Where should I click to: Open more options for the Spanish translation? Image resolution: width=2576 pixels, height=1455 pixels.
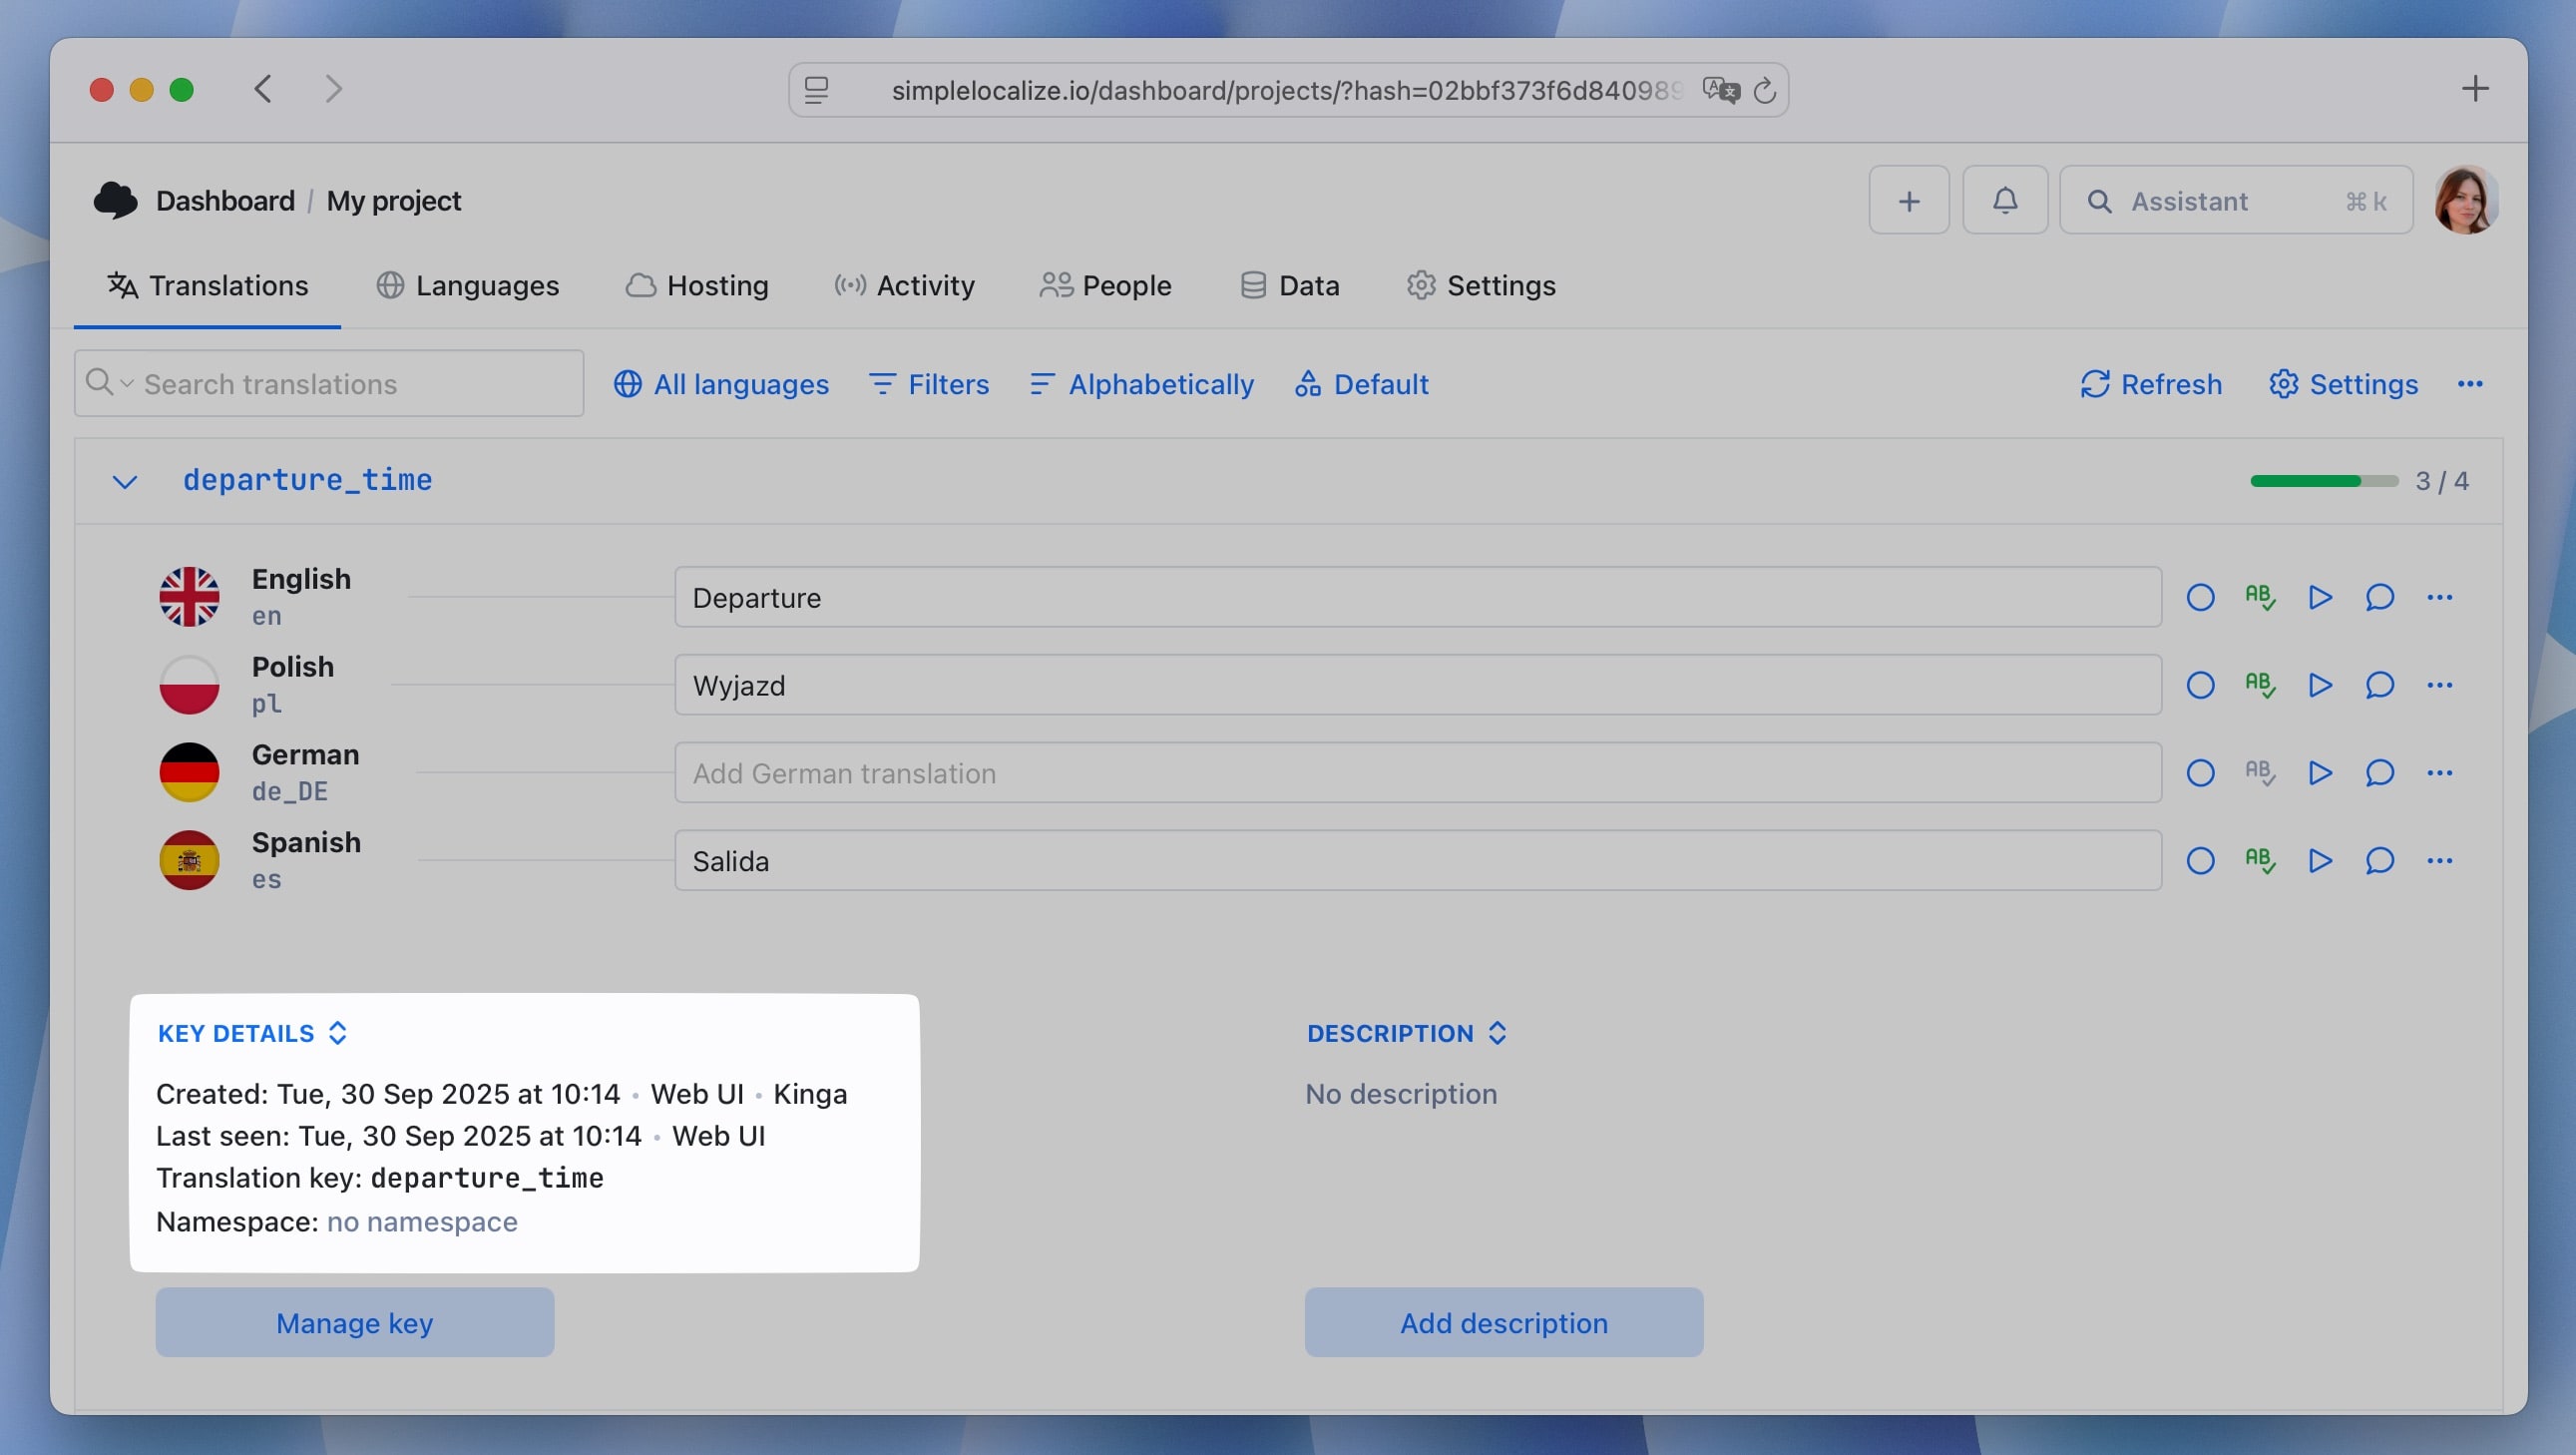[x=2440, y=860]
